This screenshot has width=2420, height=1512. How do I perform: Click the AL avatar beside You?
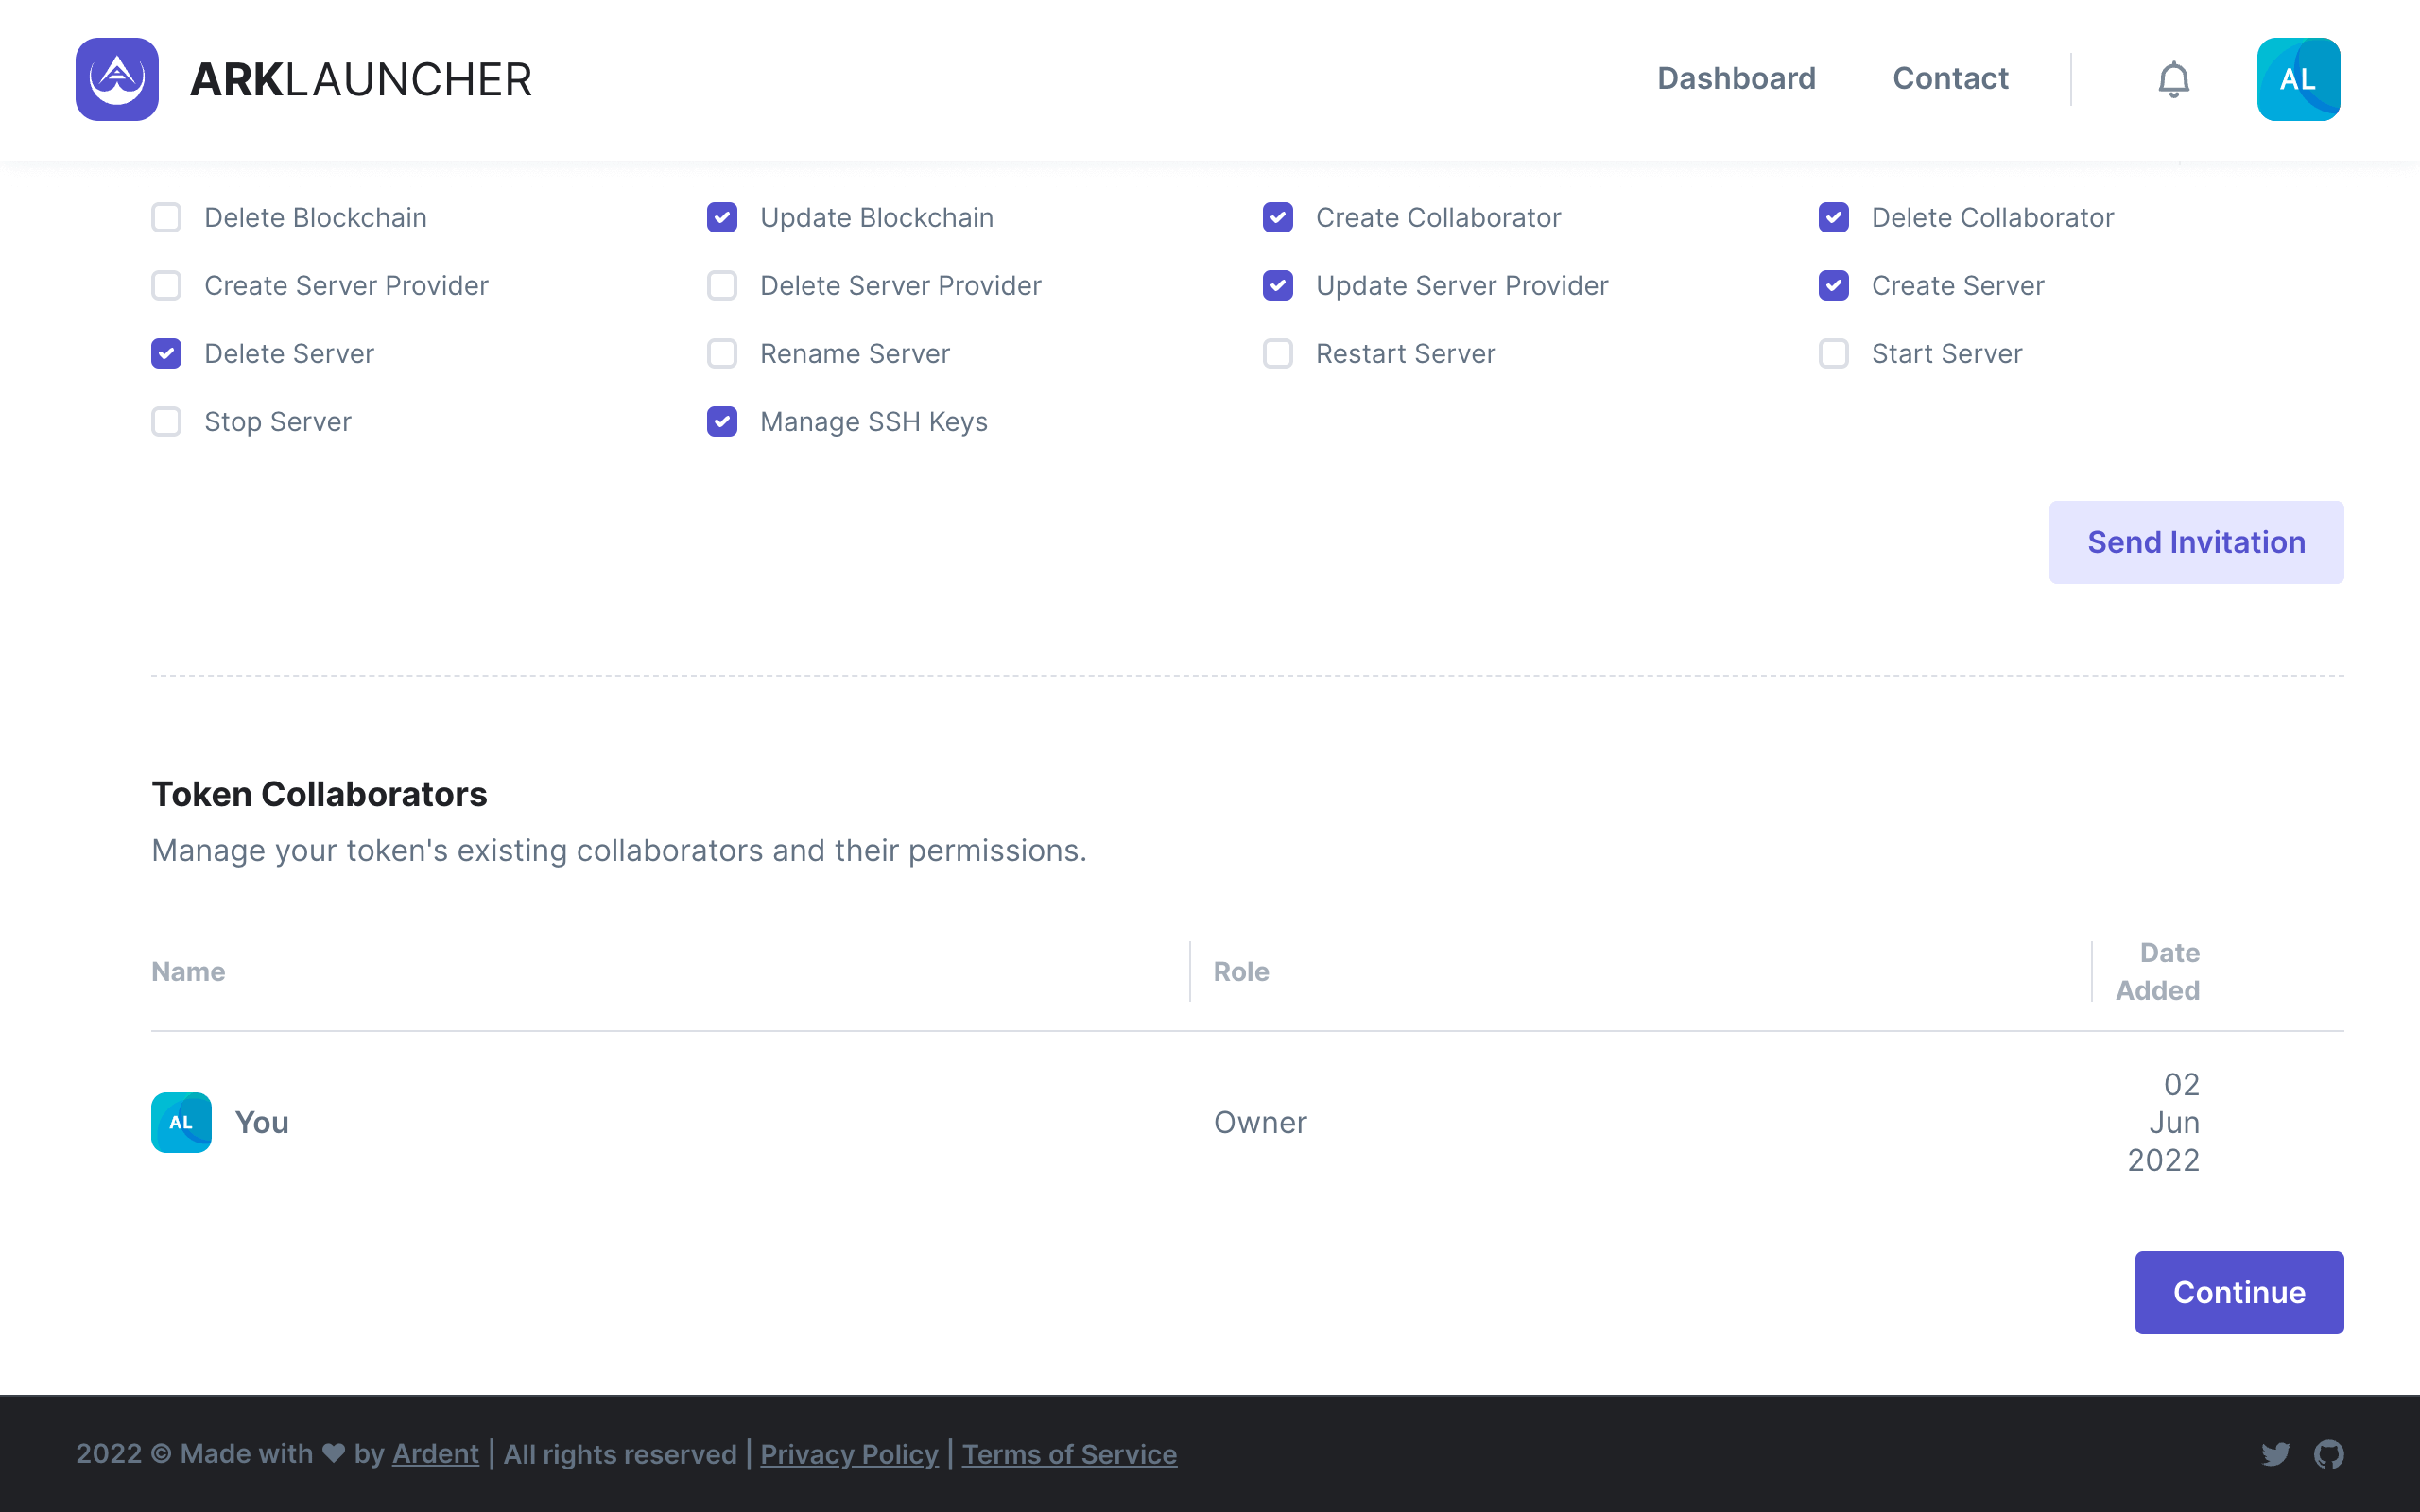coord(181,1122)
